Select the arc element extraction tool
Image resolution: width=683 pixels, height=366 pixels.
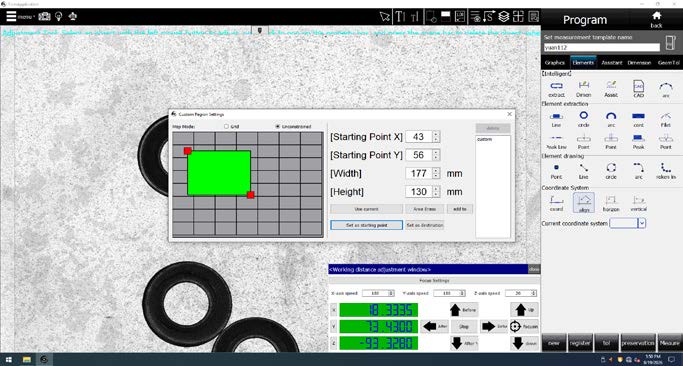point(611,119)
